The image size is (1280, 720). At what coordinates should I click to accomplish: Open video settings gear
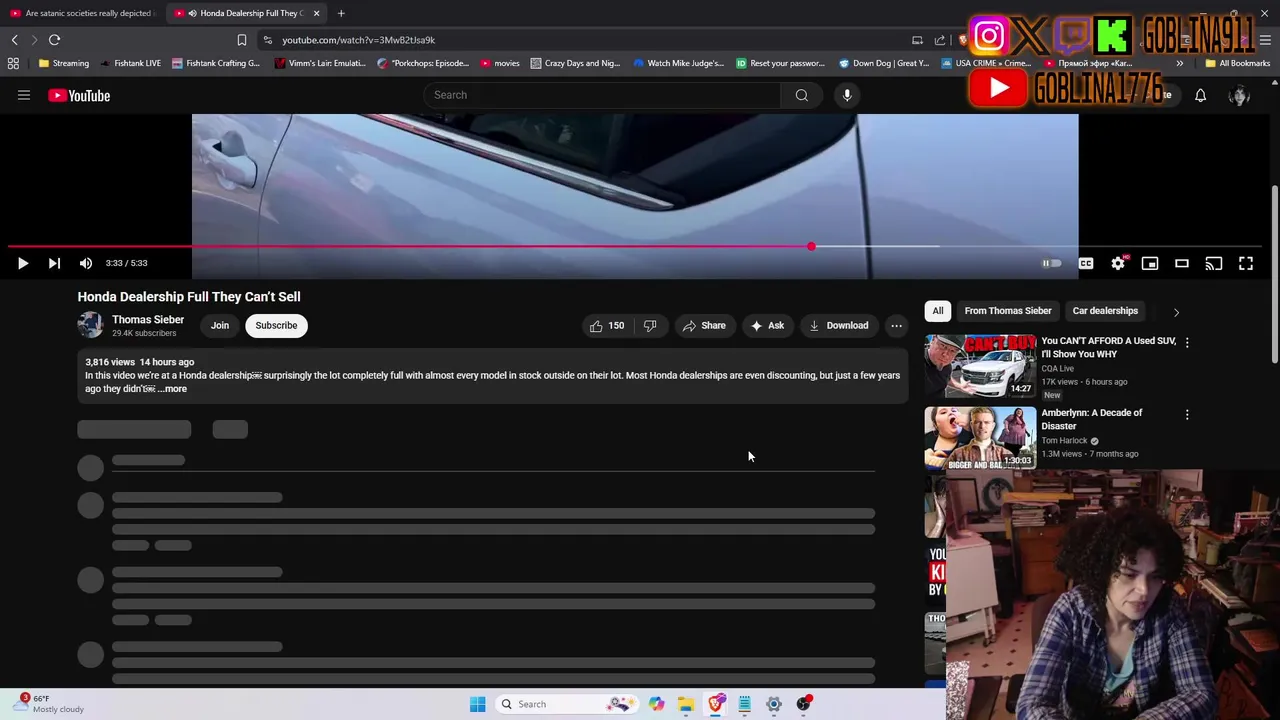point(1118,264)
